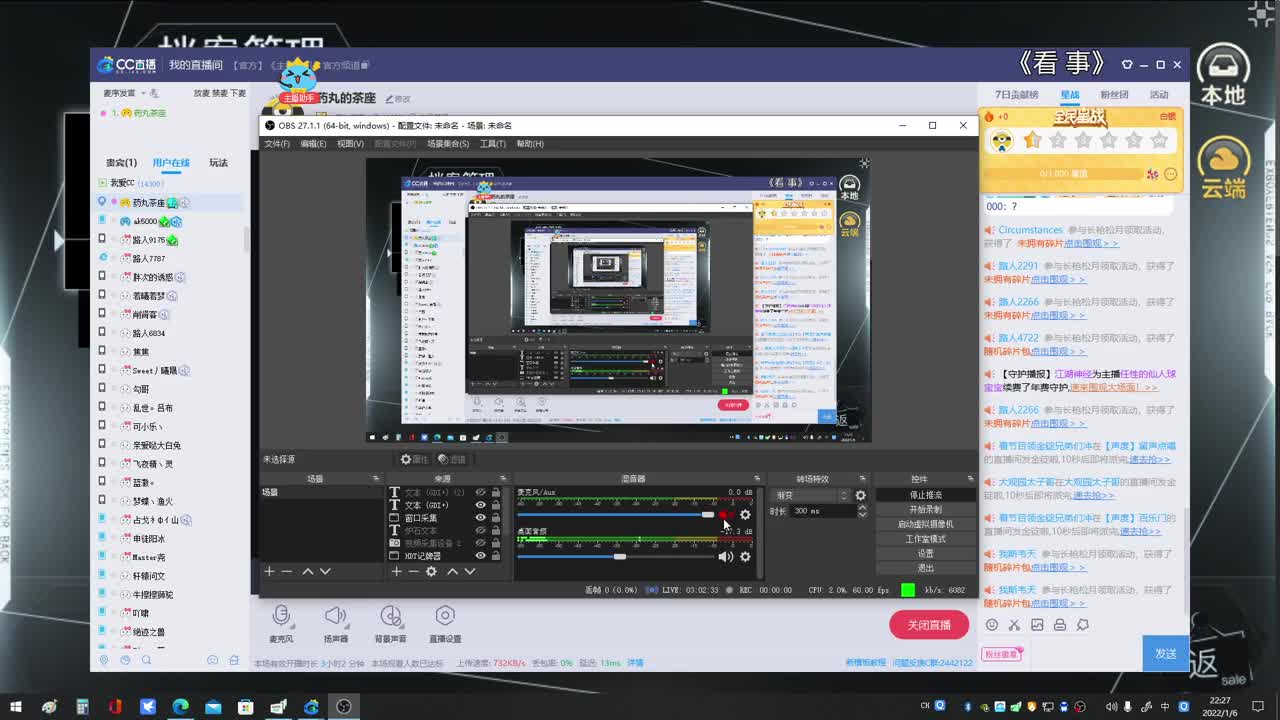Switch to the 玩法 tab
The width and height of the screenshot is (1280, 720).
tap(218, 163)
